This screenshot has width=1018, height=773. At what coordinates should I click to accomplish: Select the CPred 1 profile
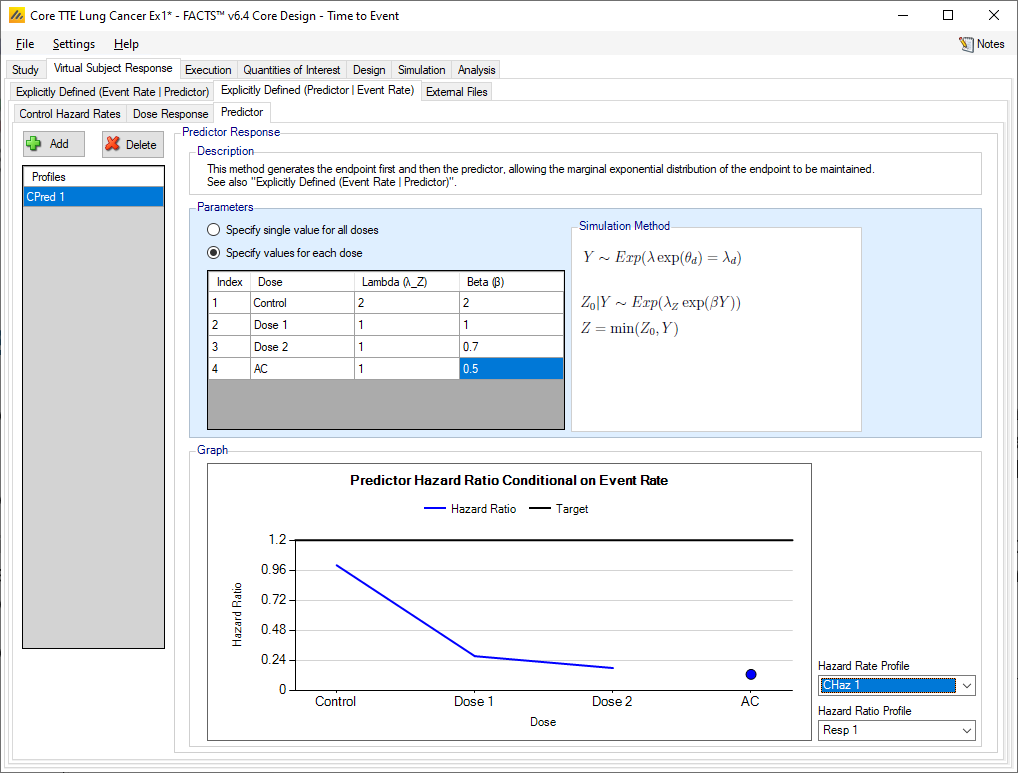pos(93,197)
